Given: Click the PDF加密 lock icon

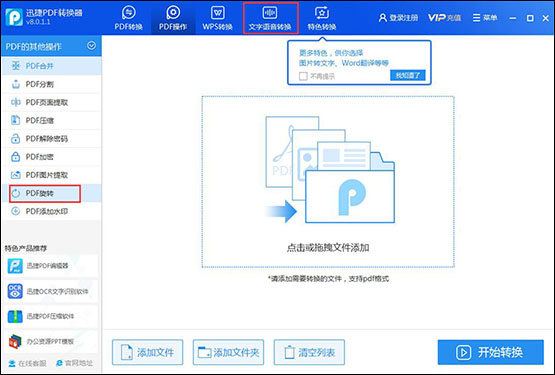Looking at the screenshot, I should 16,157.
